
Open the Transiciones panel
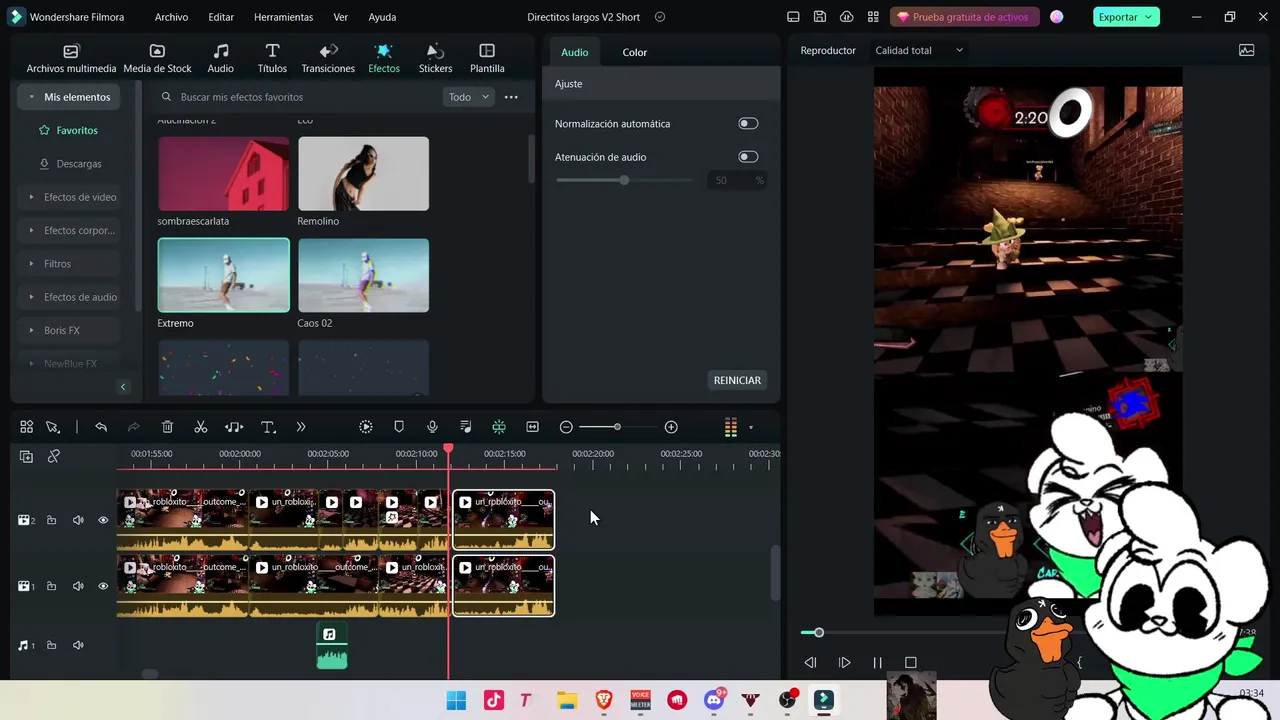[x=328, y=59]
